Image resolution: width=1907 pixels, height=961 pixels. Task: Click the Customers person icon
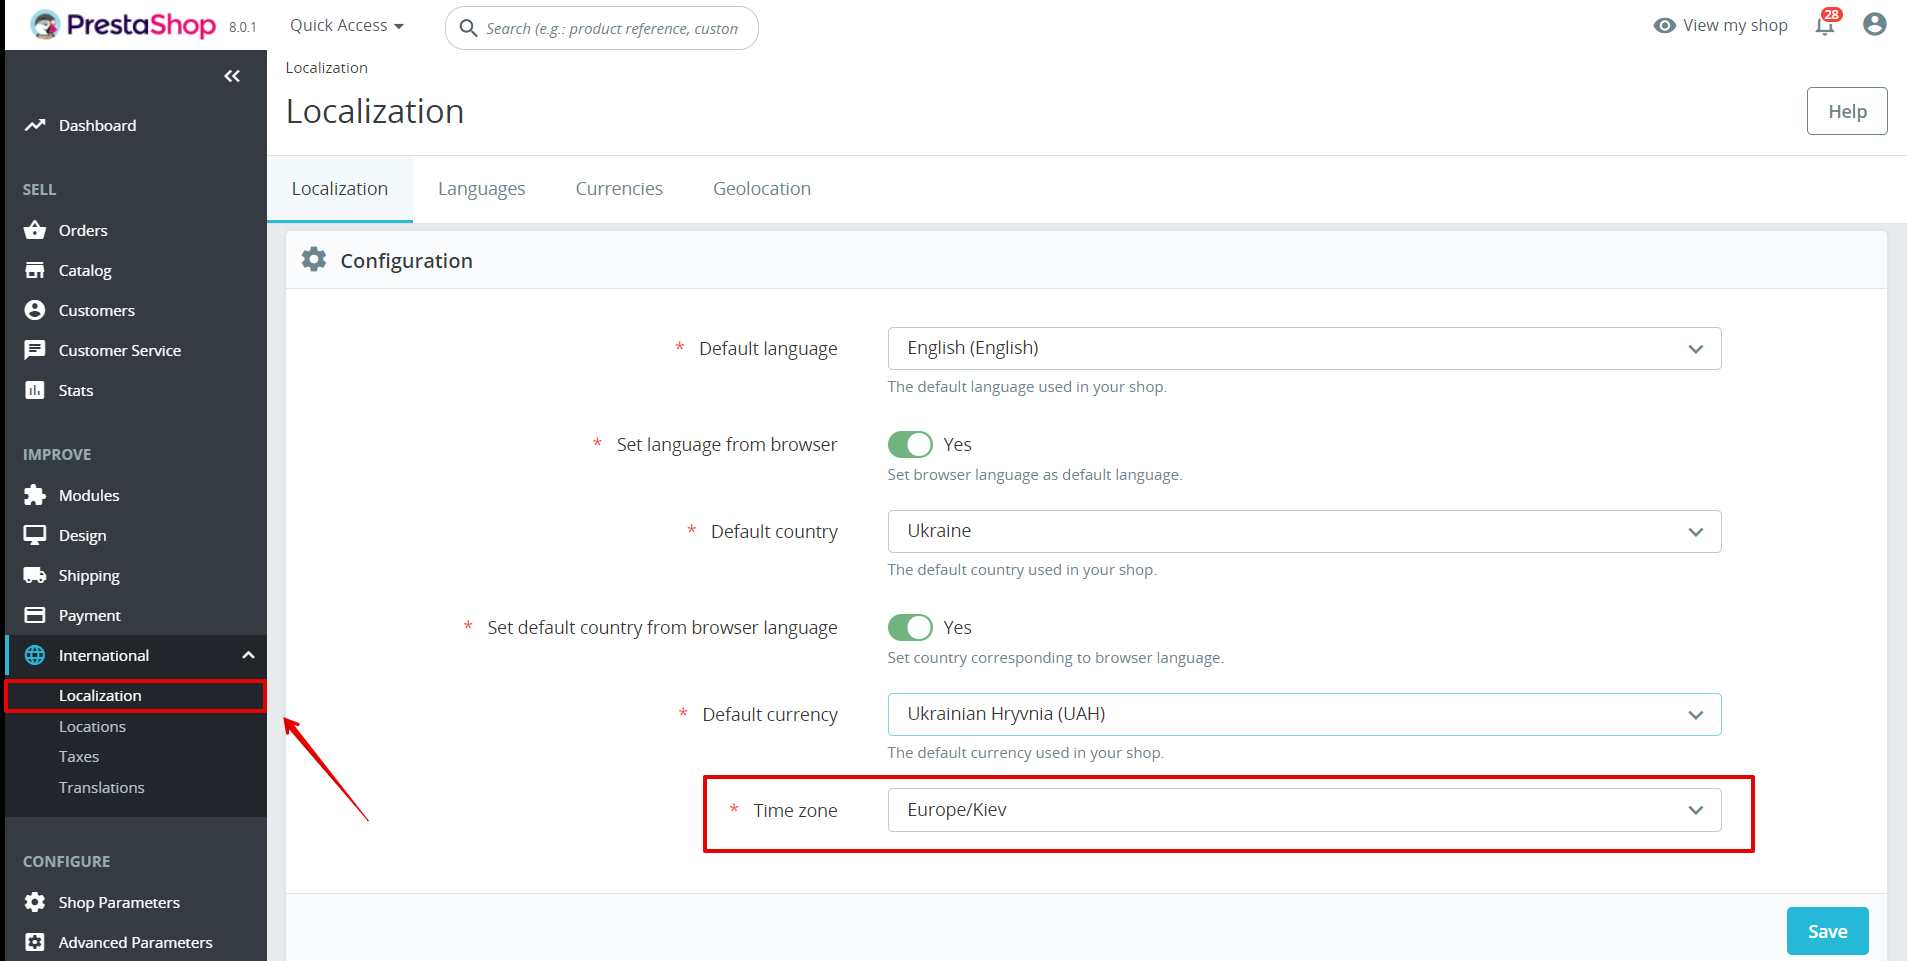point(35,310)
